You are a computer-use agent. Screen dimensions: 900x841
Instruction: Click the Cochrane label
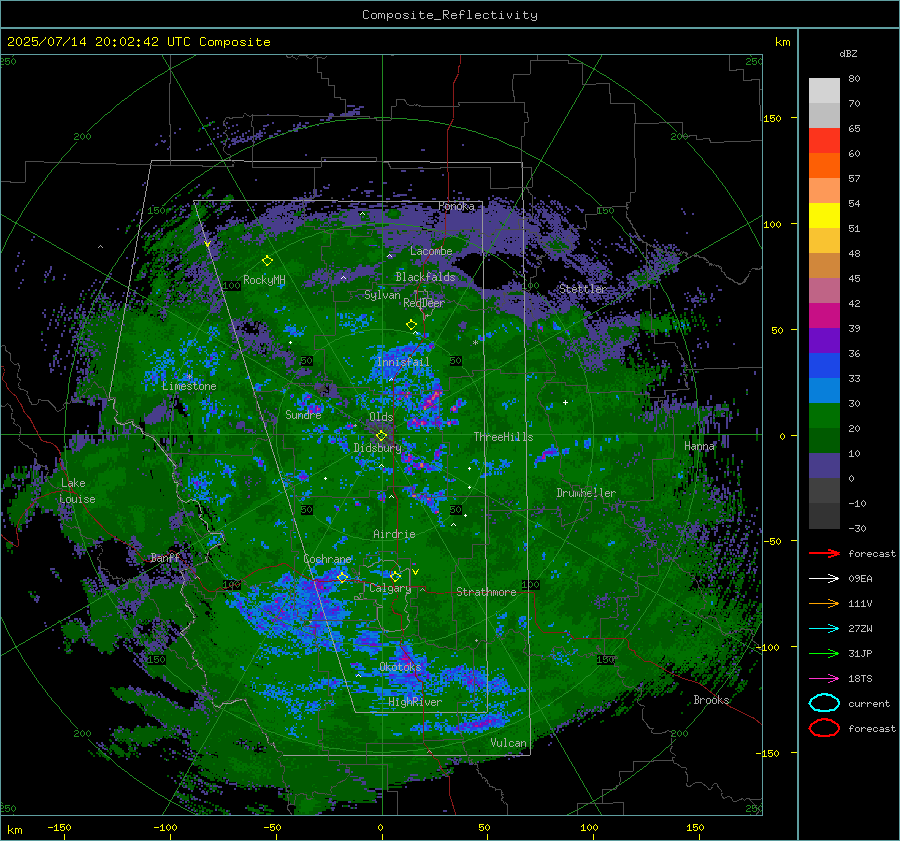(x=327, y=559)
